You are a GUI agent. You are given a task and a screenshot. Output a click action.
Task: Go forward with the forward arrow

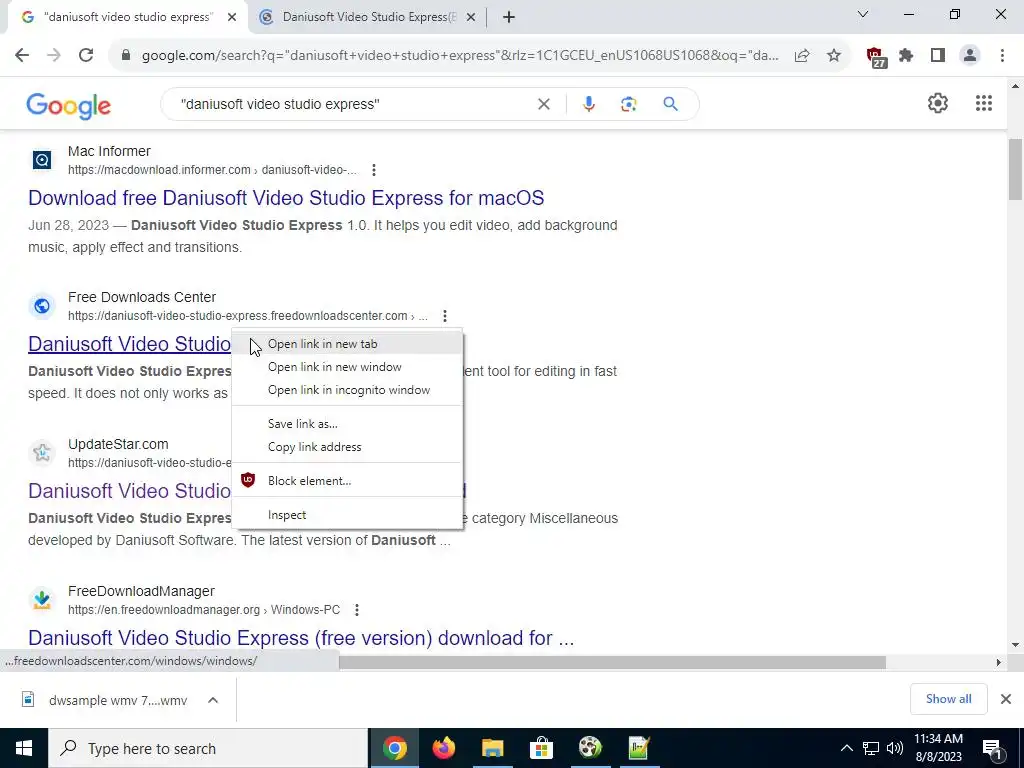54,56
